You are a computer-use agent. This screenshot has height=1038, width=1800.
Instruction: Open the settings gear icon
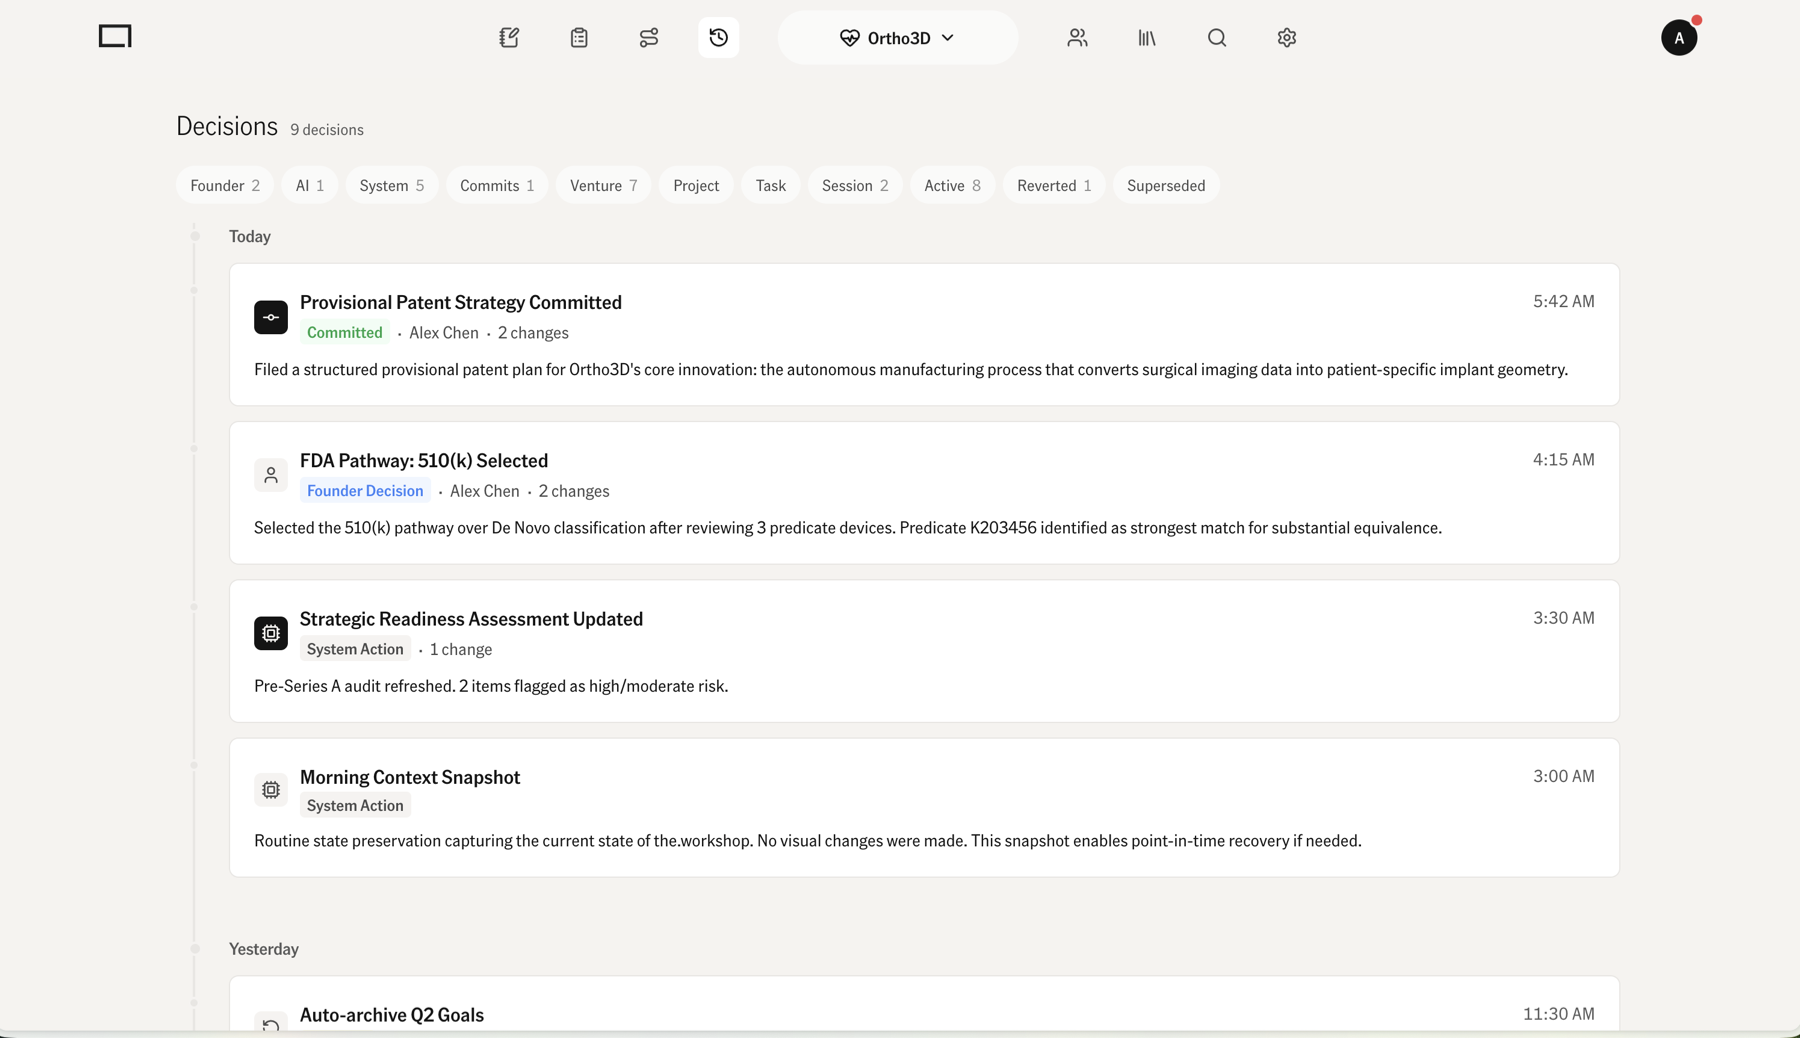click(x=1287, y=38)
